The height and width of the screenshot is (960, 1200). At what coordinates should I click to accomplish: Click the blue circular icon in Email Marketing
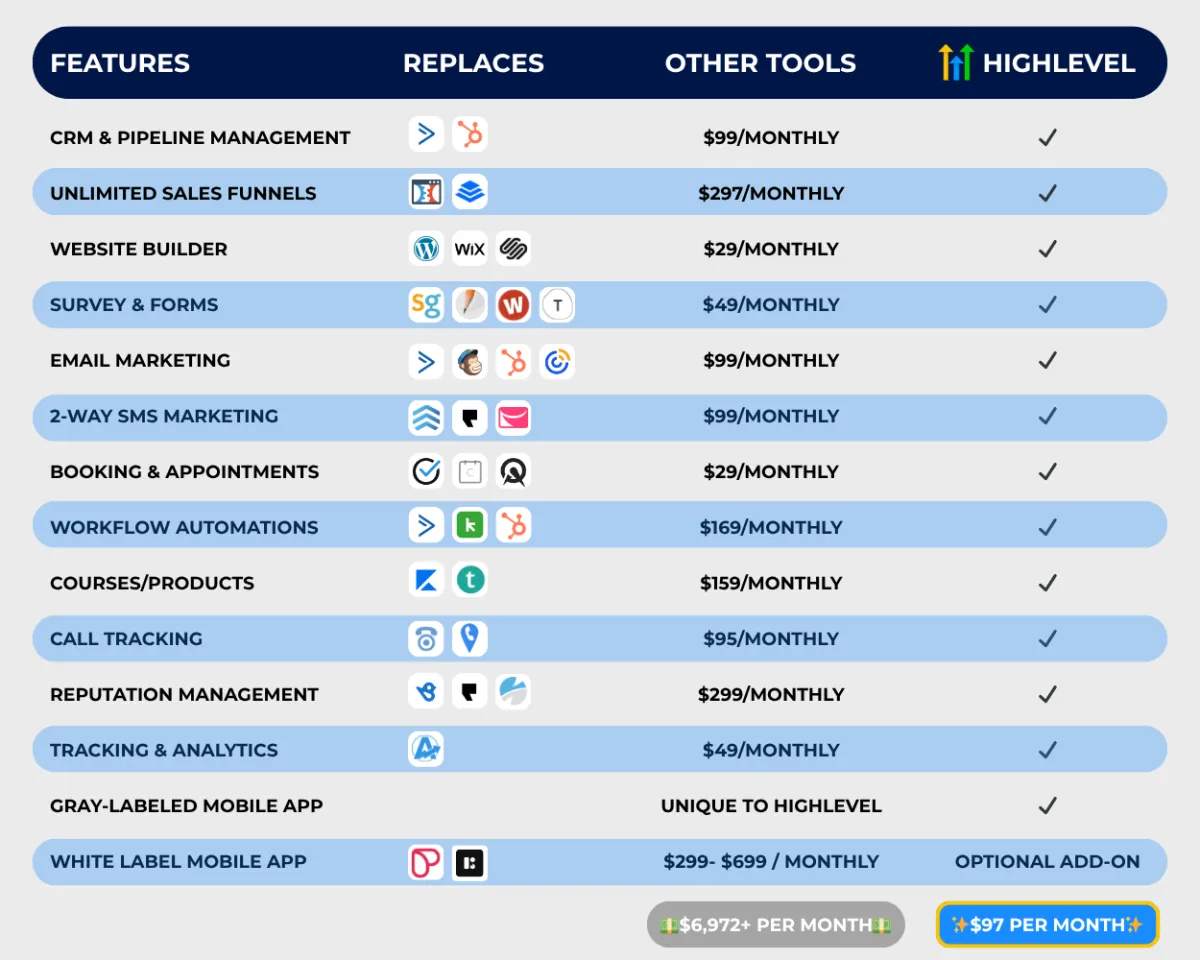(x=557, y=361)
